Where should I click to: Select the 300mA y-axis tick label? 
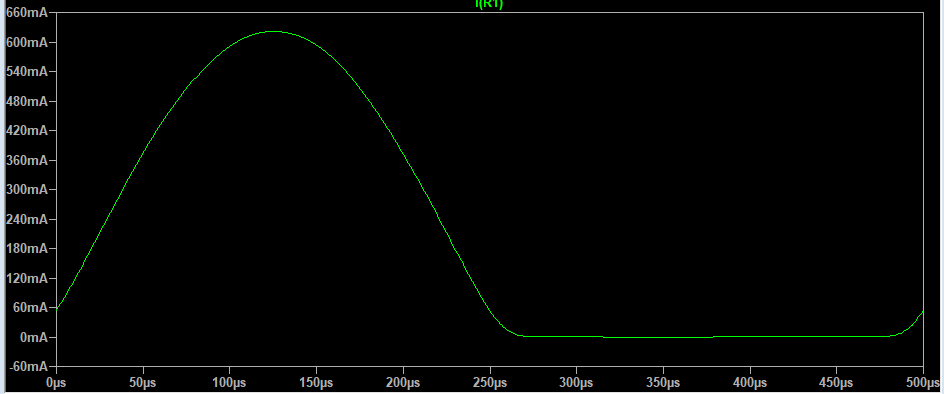tap(26, 190)
